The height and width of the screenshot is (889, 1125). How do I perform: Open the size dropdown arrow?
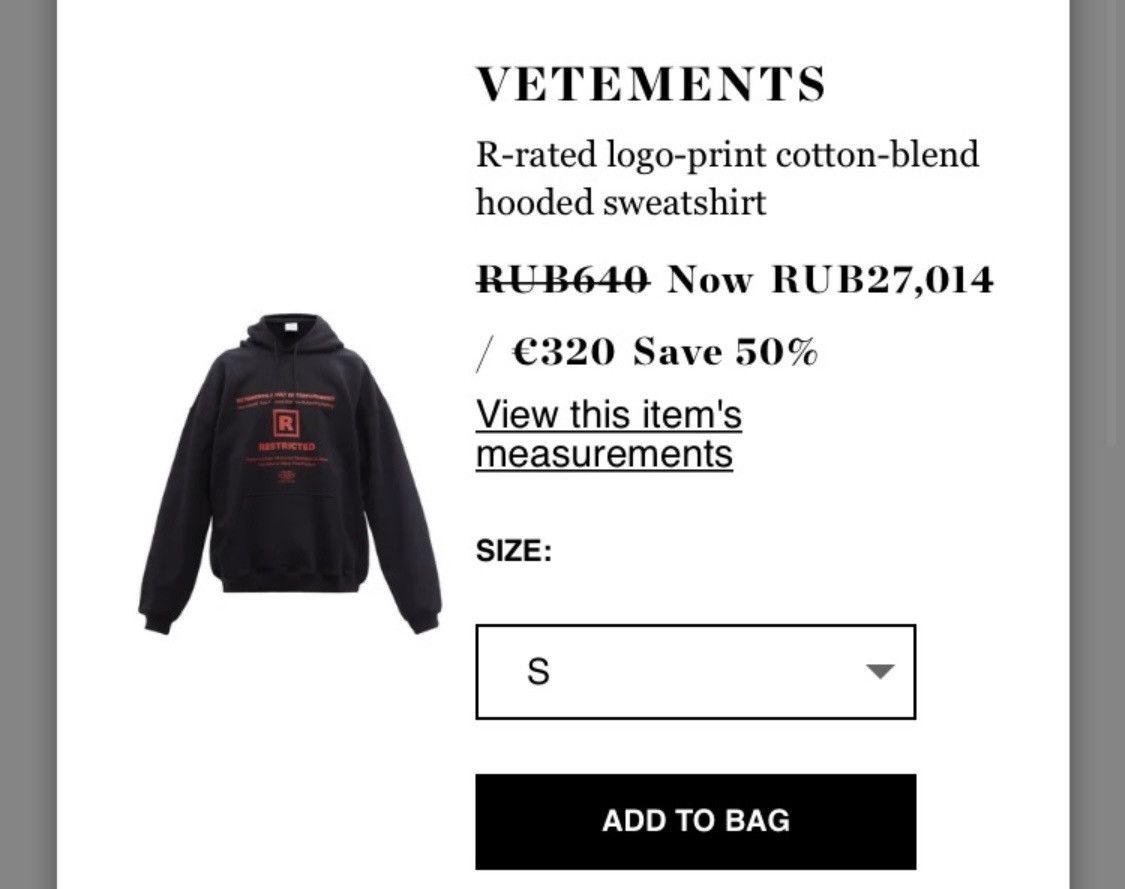coord(880,672)
